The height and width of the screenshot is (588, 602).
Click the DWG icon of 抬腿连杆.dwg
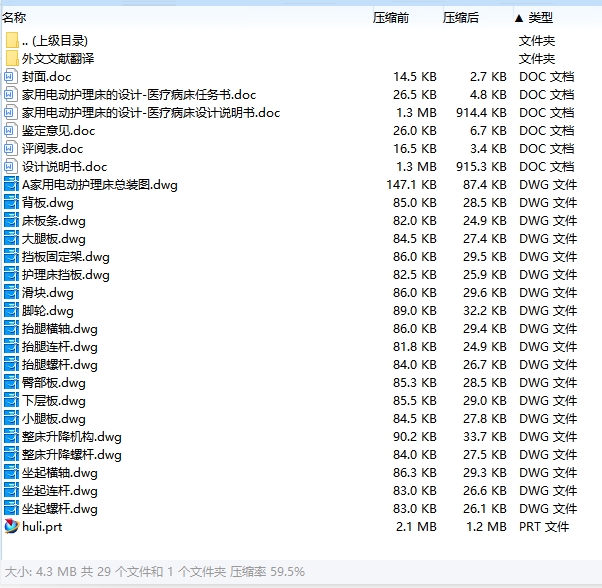[11, 347]
